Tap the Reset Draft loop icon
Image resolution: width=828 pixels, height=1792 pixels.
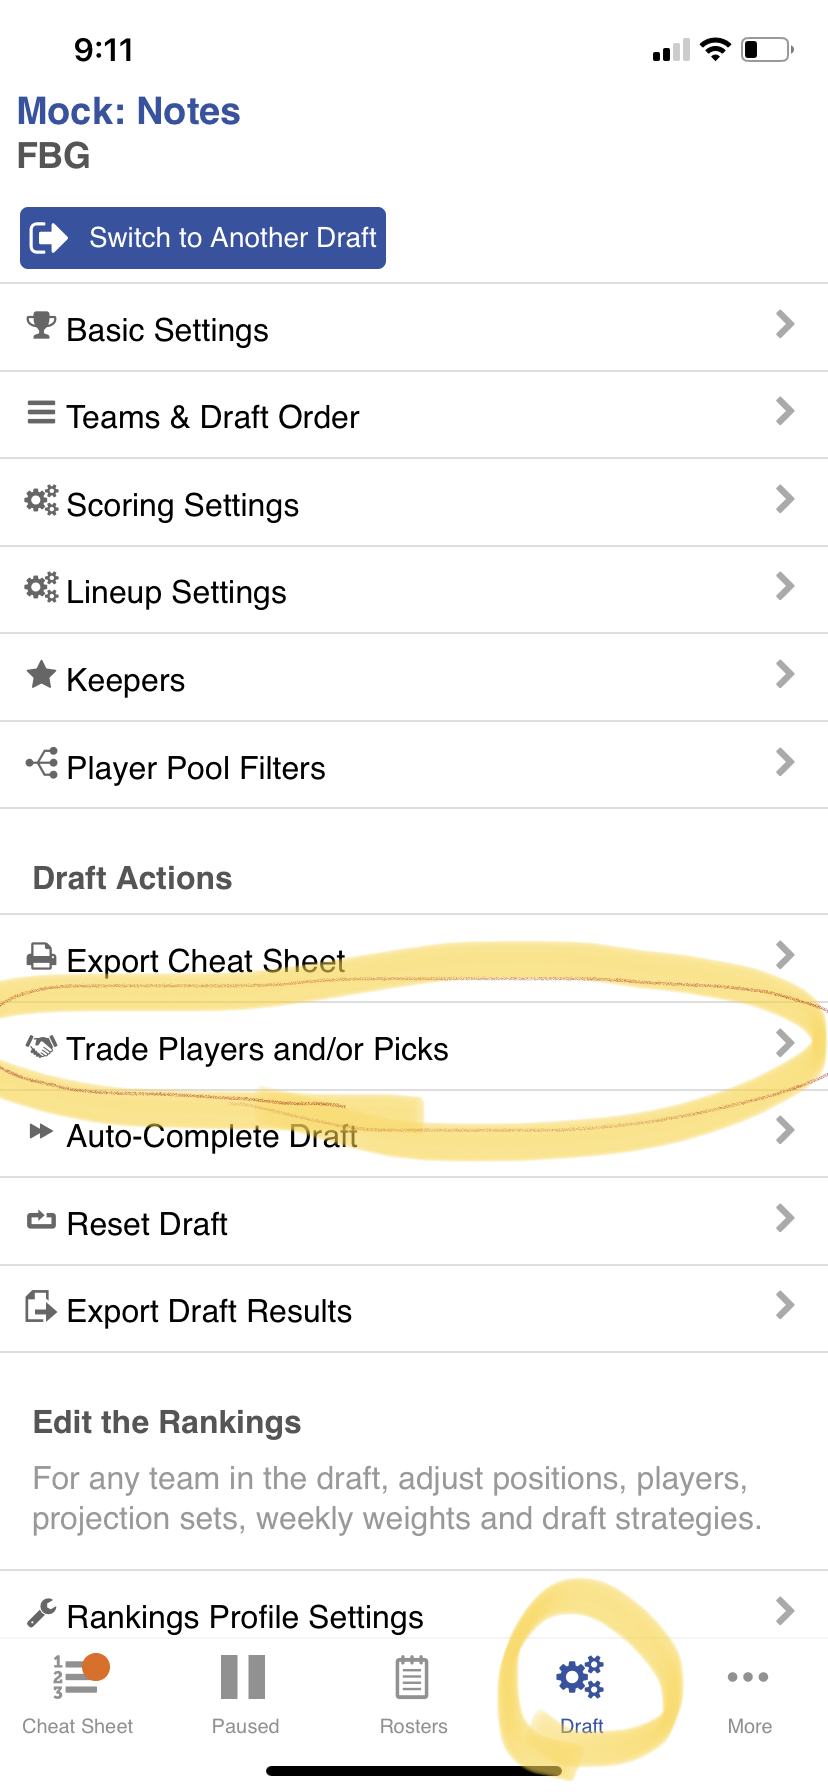click(x=41, y=1220)
